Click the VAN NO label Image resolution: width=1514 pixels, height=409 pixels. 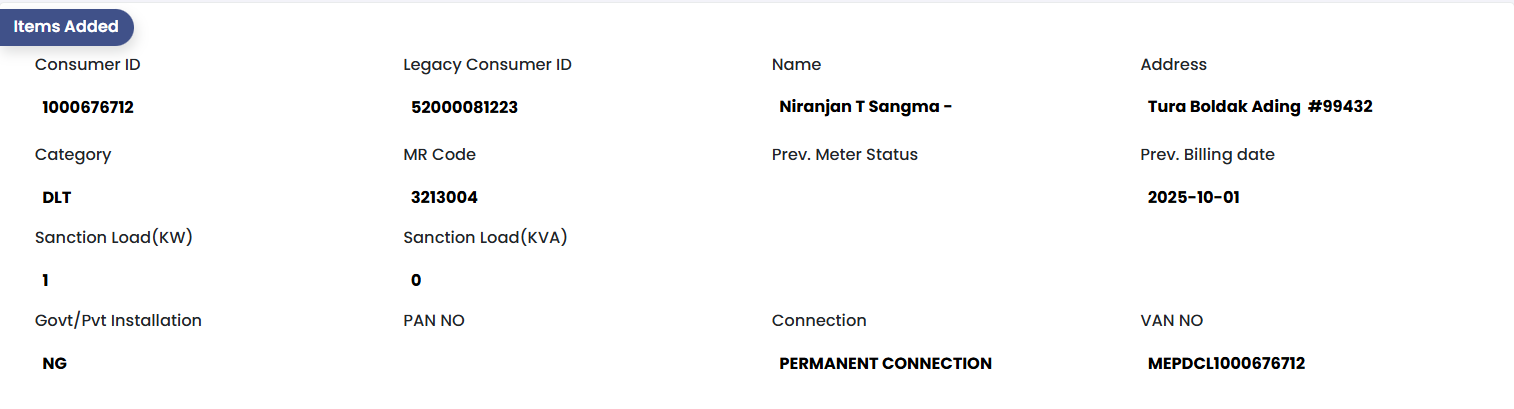[1171, 321]
